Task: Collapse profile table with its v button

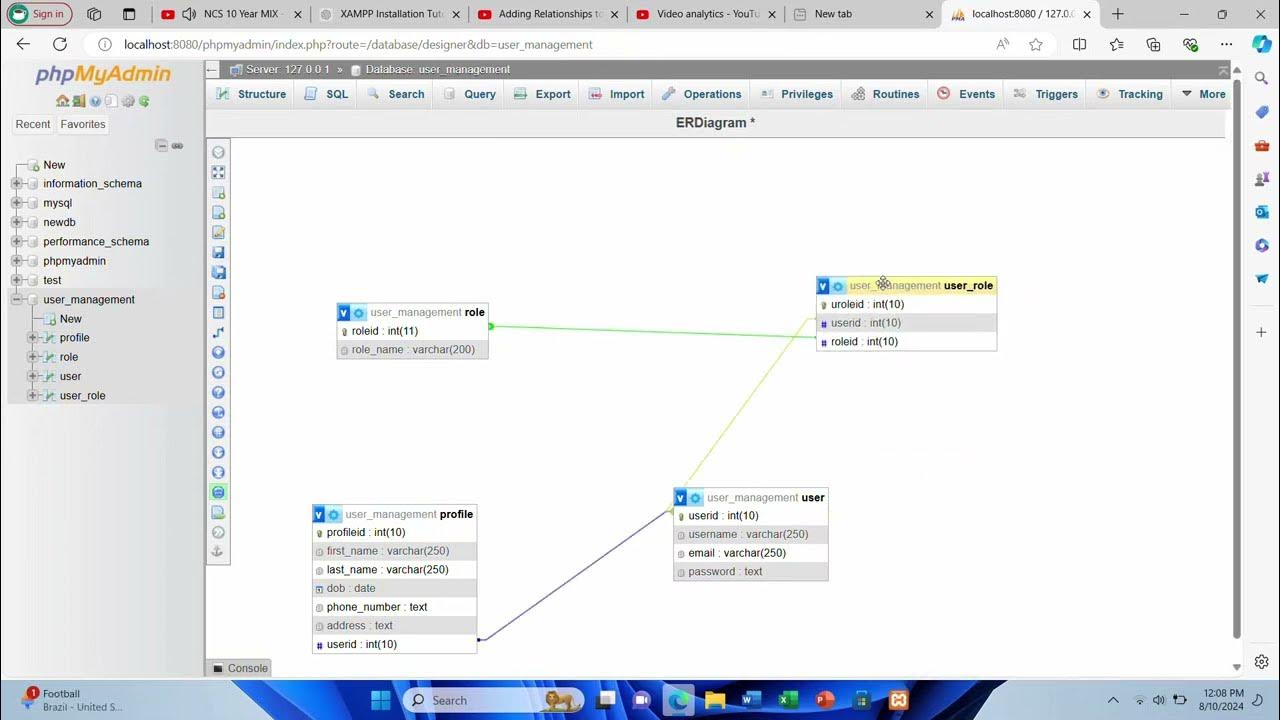Action: point(319,514)
